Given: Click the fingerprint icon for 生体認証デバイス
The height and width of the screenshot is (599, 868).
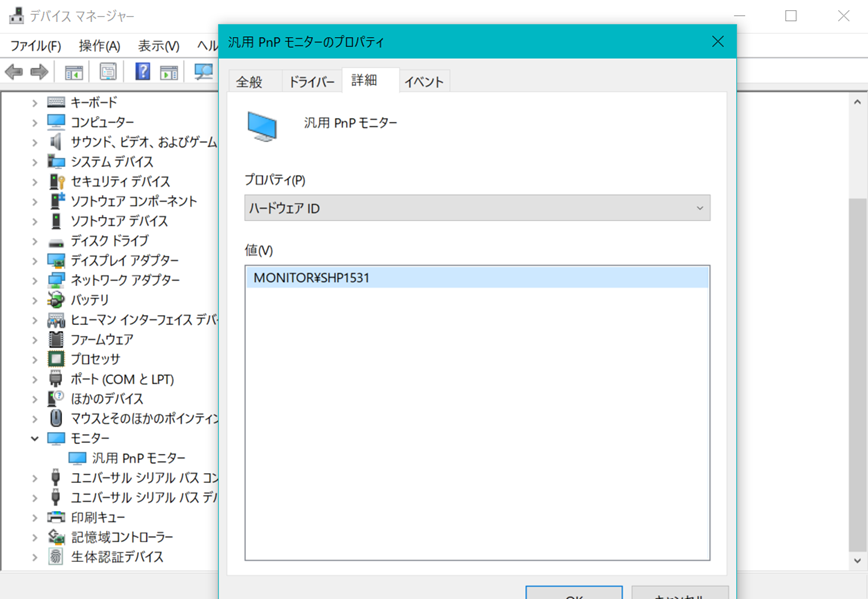Looking at the screenshot, I should pyautogui.click(x=56, y=557).
